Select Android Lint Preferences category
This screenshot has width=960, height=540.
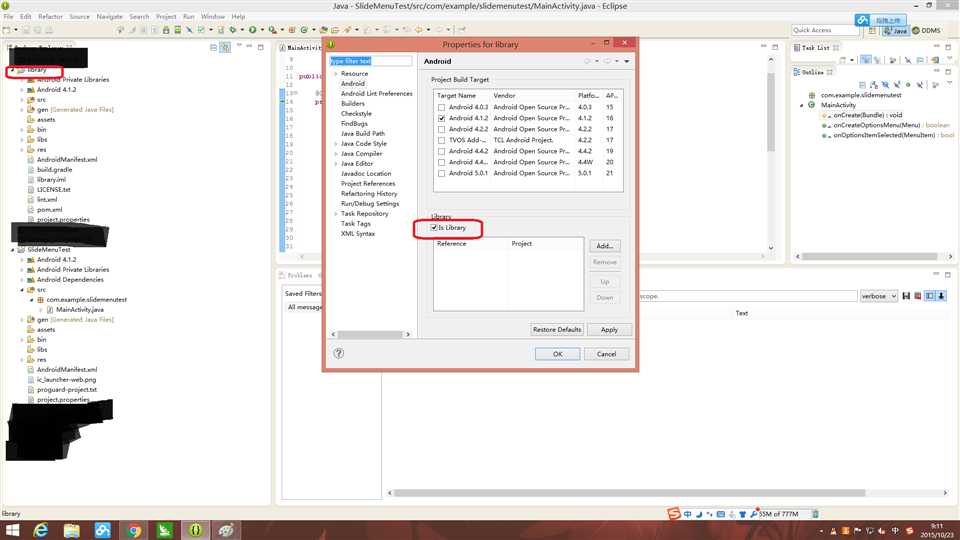pos(377,94)
